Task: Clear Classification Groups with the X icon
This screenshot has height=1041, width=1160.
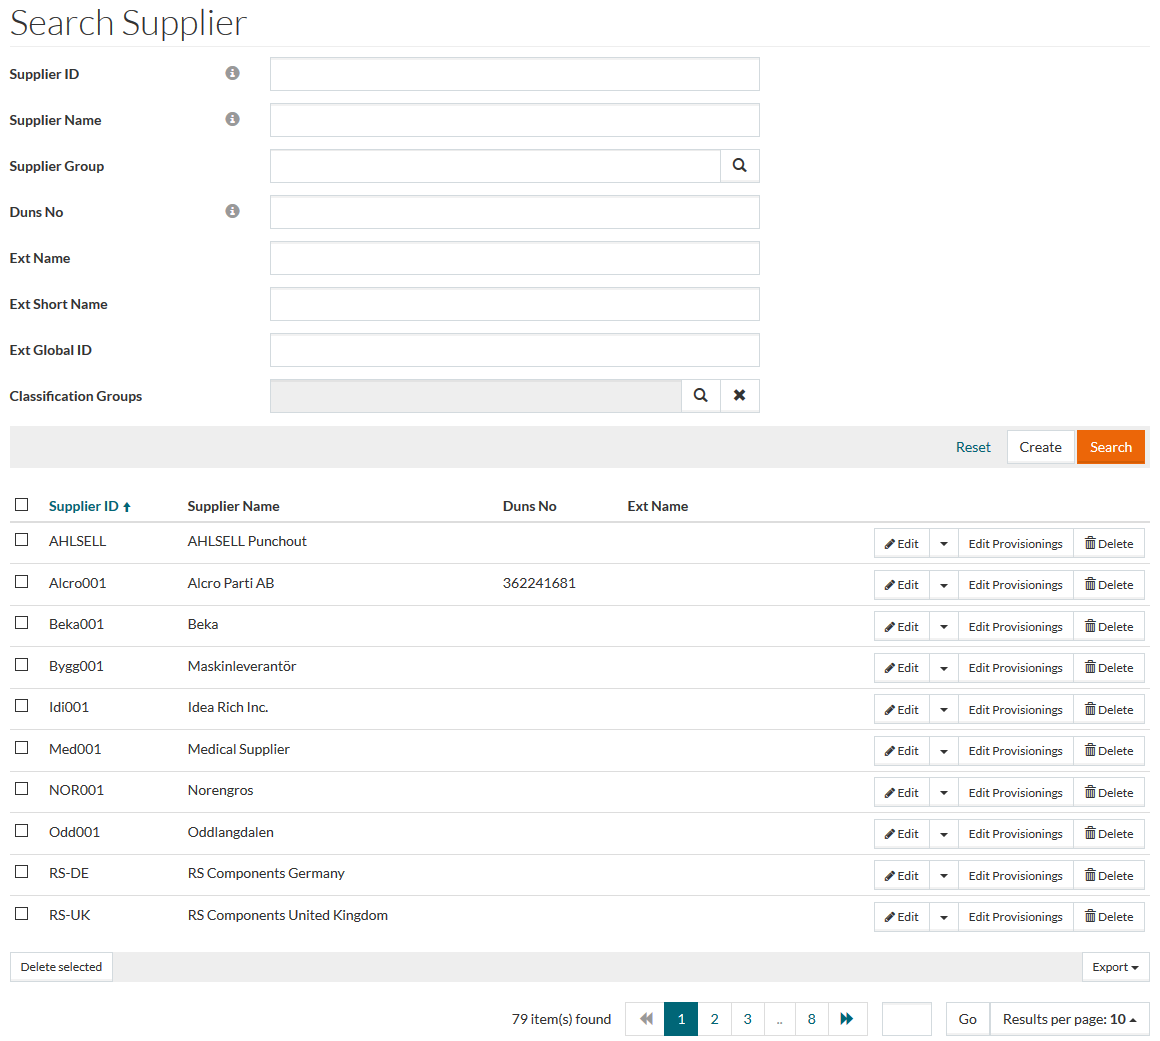Action: (x=739, y=396)
